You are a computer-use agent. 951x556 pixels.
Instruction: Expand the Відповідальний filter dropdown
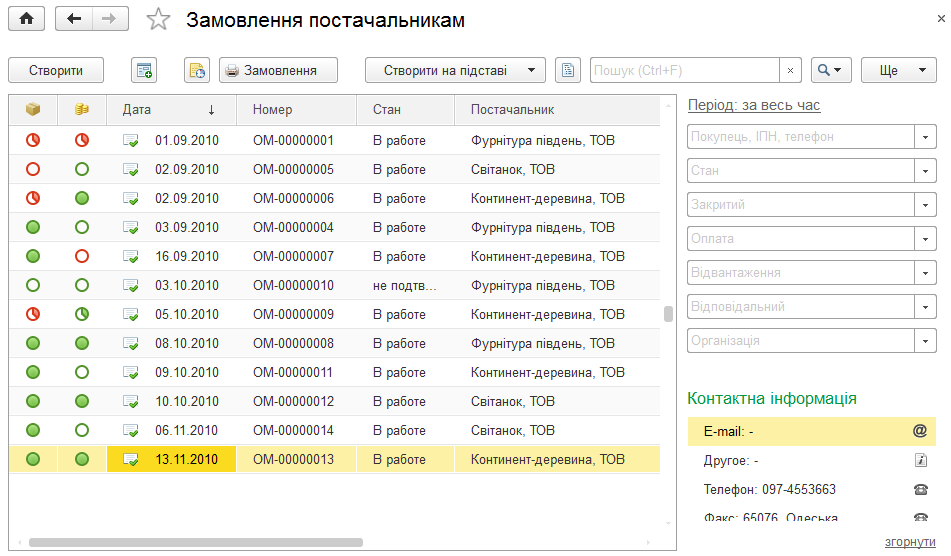[926, 306]
